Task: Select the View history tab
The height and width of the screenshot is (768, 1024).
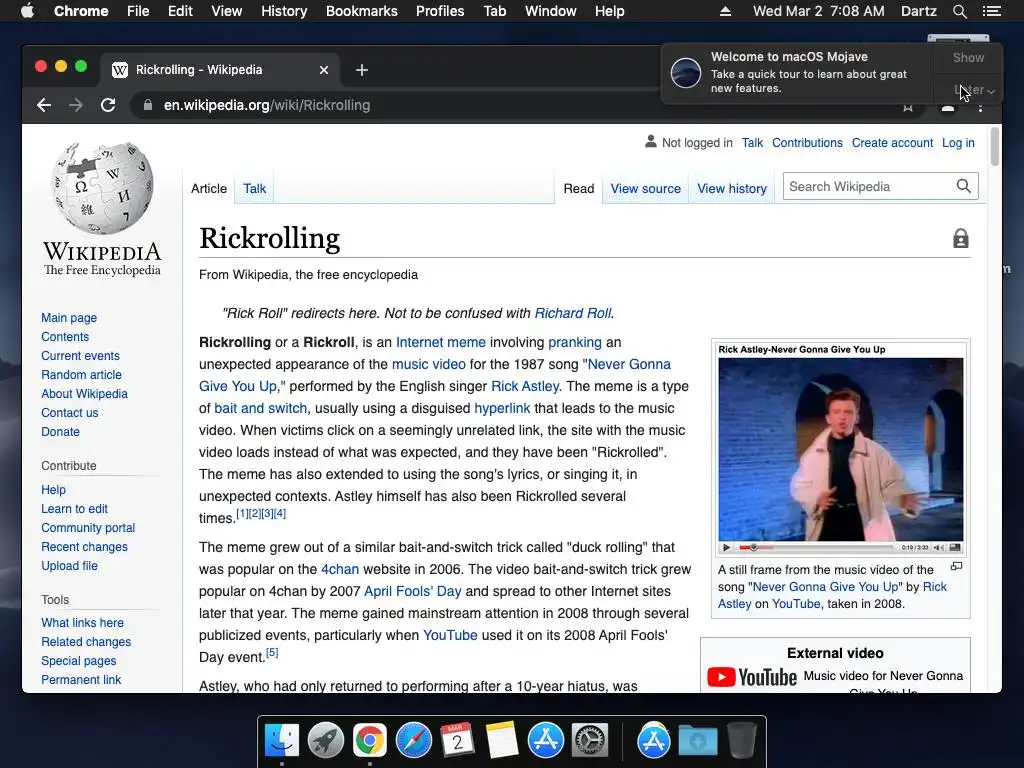Action: 731,189
